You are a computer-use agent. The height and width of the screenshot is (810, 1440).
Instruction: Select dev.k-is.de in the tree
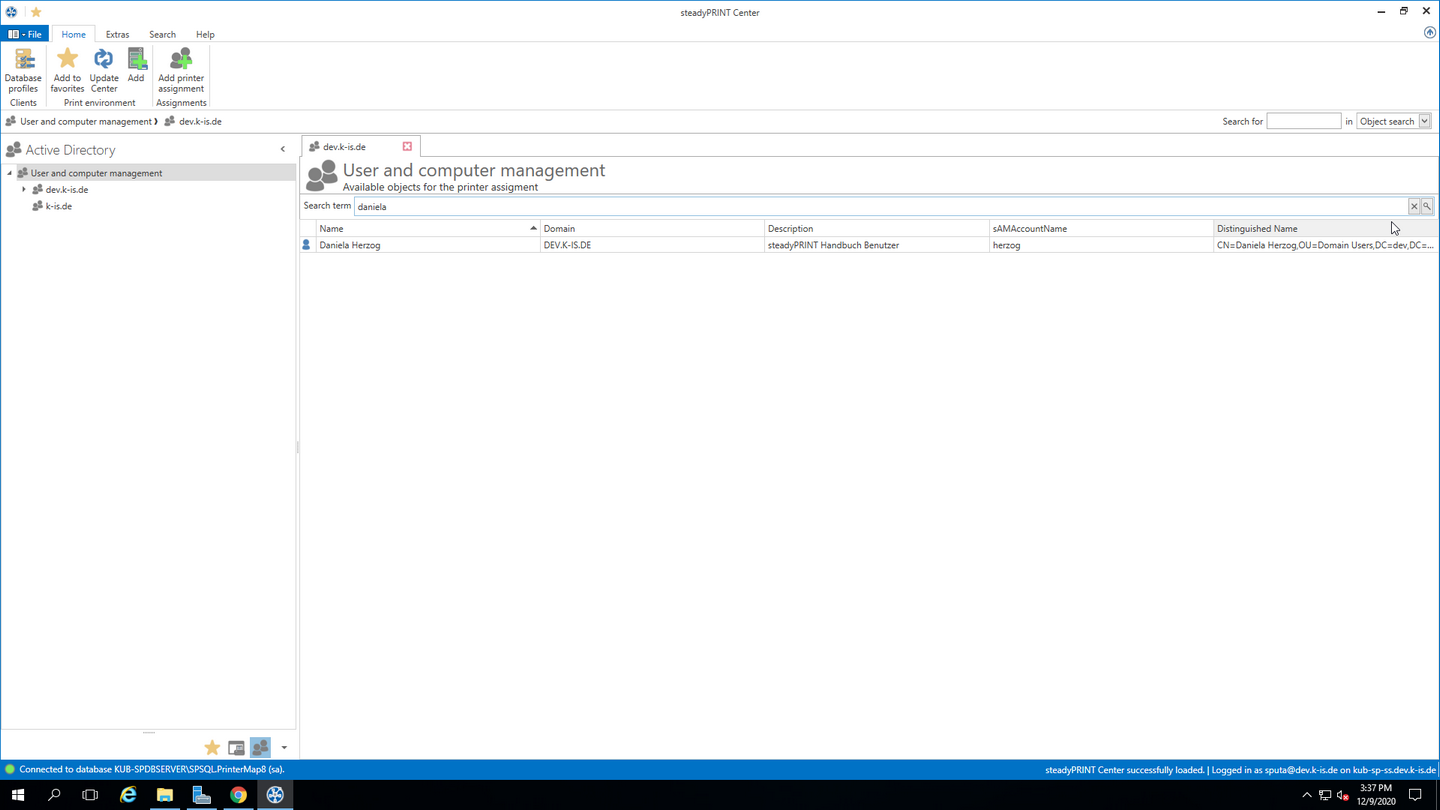click(67, 189)
